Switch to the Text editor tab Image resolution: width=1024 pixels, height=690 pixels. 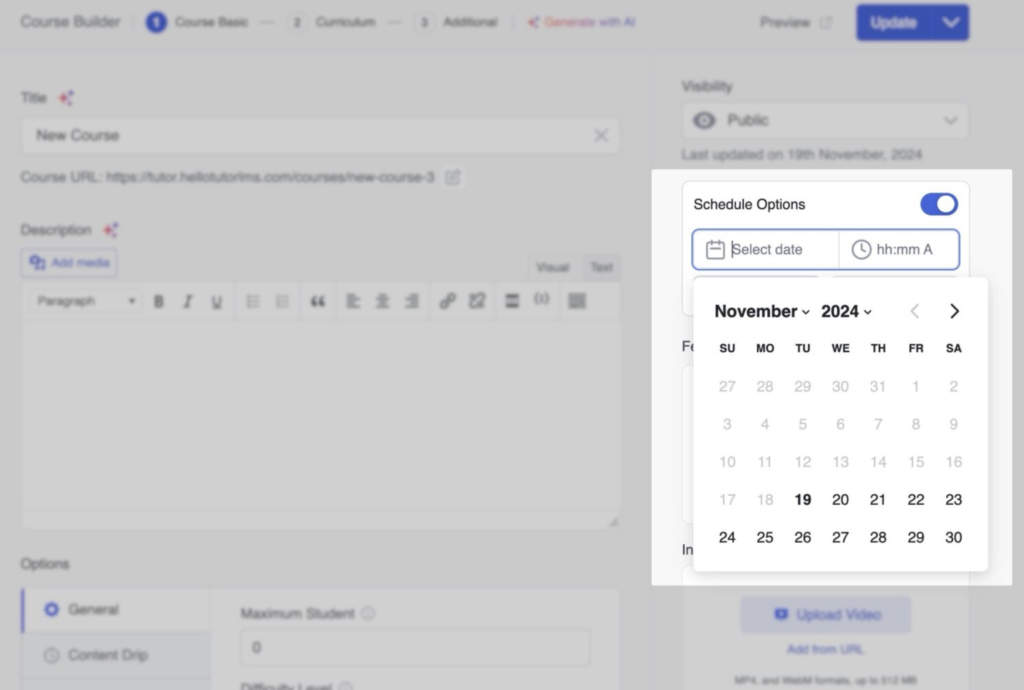(601, 267)
